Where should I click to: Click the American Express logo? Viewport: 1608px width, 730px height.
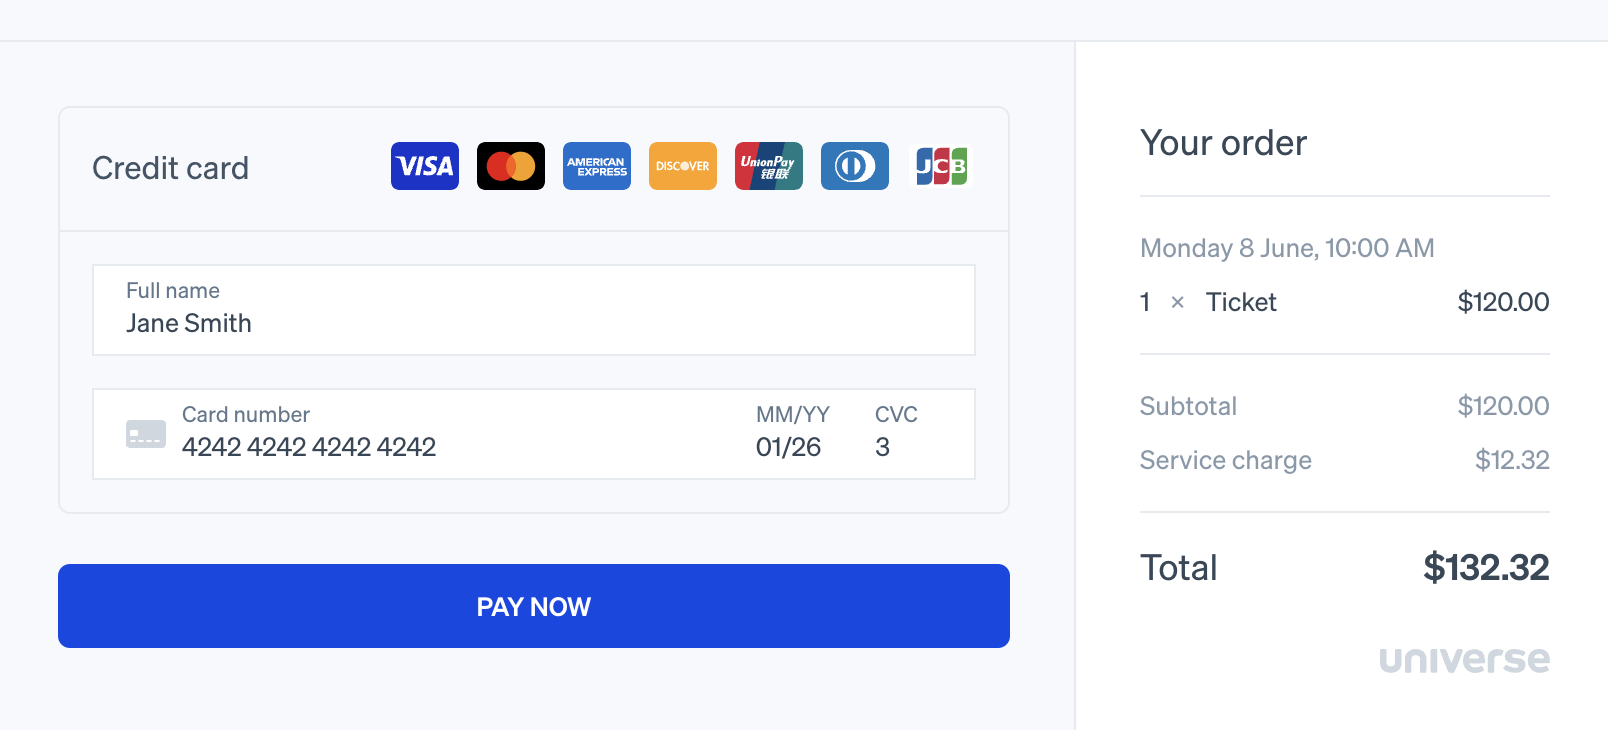597,166
